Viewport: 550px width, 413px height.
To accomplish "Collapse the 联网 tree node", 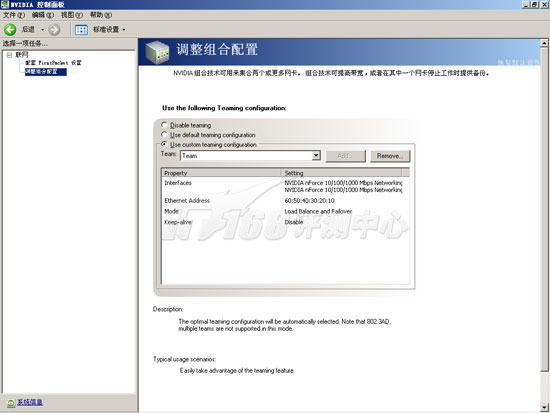I will tap(9, 55).
